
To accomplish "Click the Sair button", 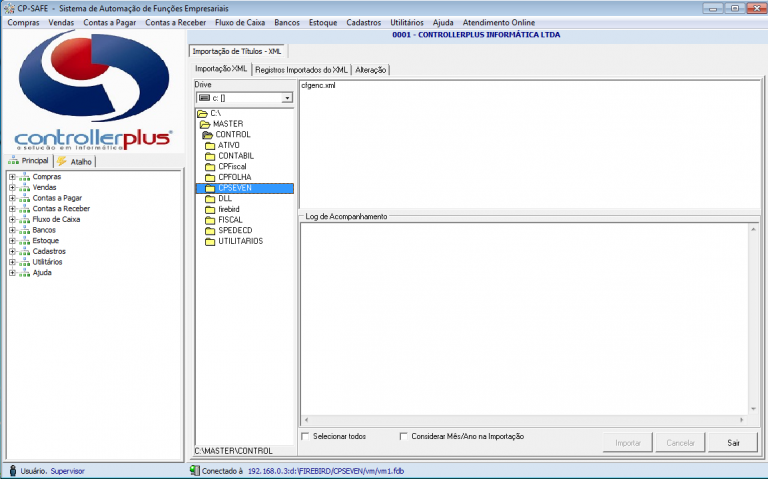I will (733, 443).
